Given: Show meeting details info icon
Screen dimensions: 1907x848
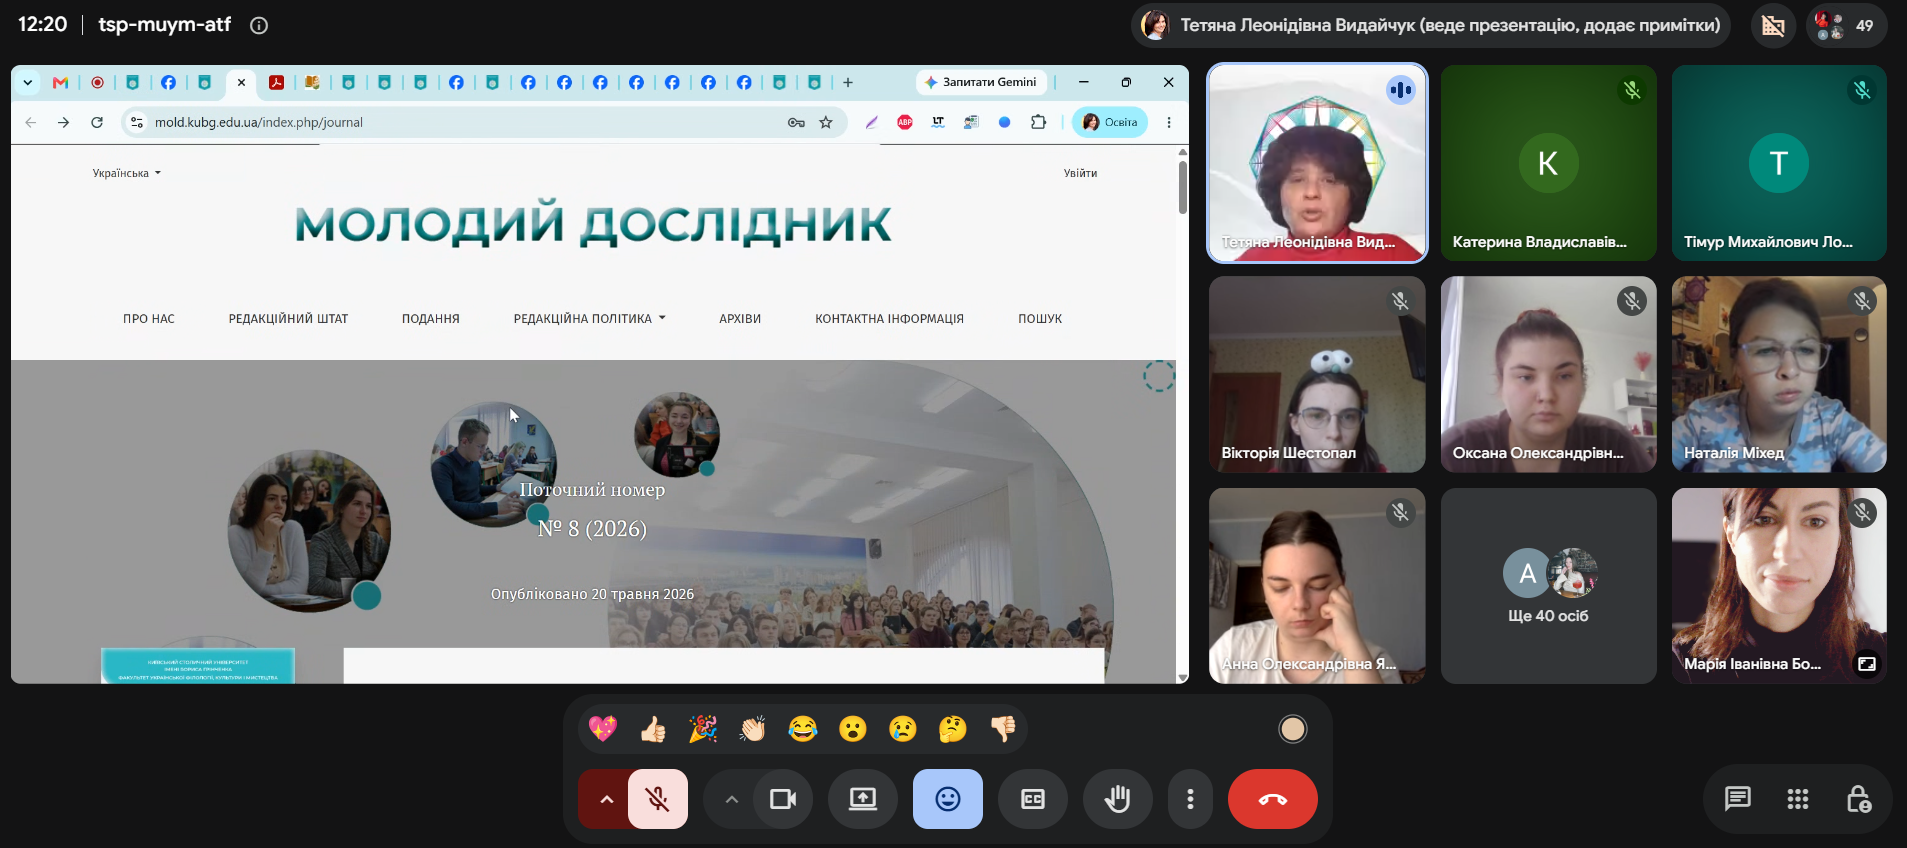Looking at the screenshot, I should pyautogui.click(x=259, y=26).
